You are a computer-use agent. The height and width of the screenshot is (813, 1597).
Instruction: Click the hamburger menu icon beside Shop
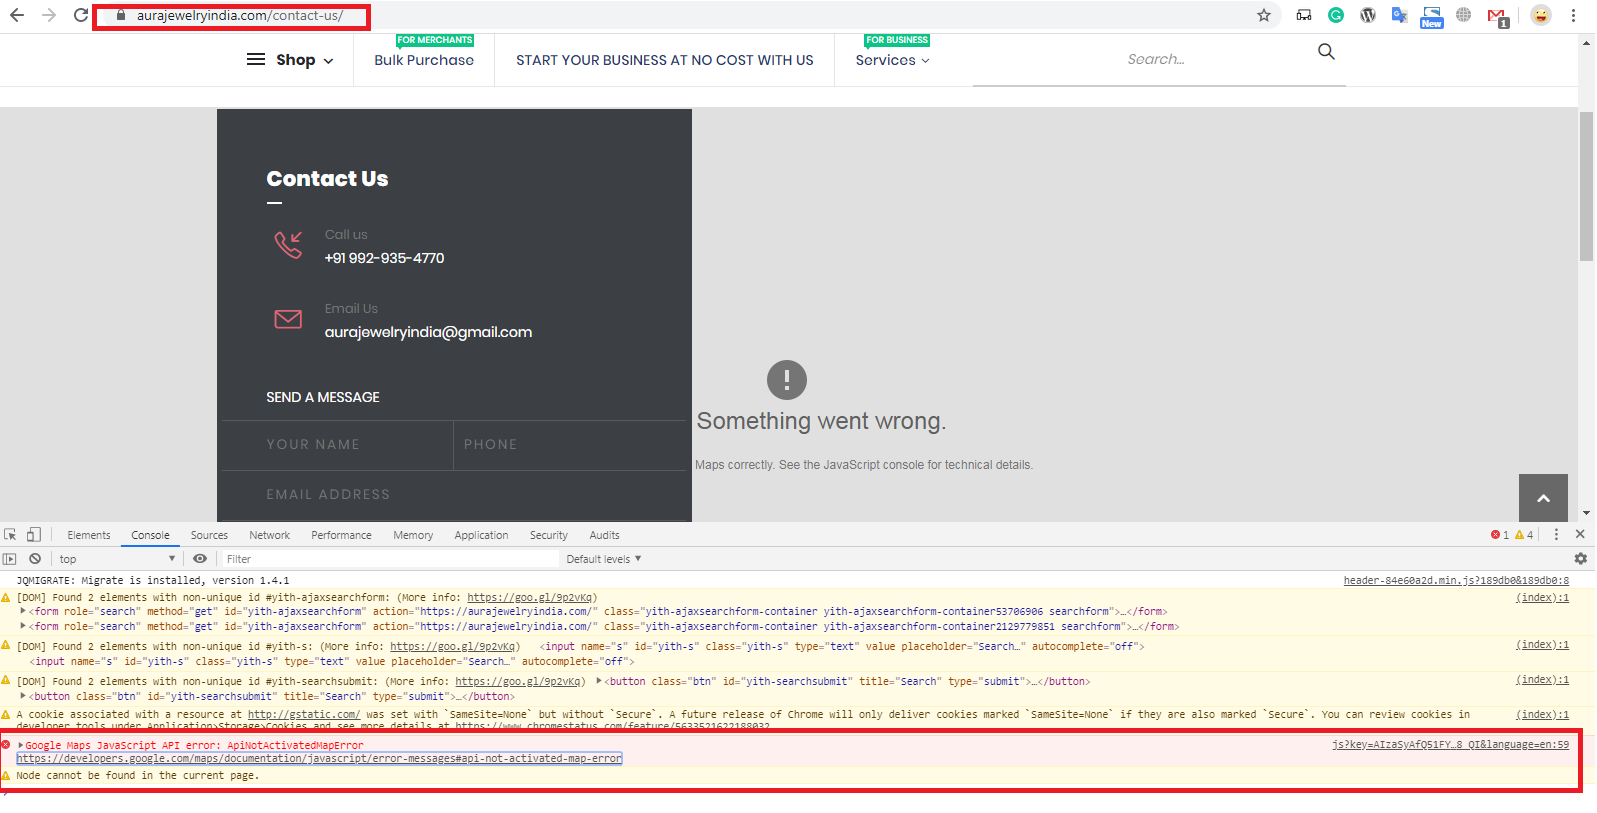[x=256, y=59]
